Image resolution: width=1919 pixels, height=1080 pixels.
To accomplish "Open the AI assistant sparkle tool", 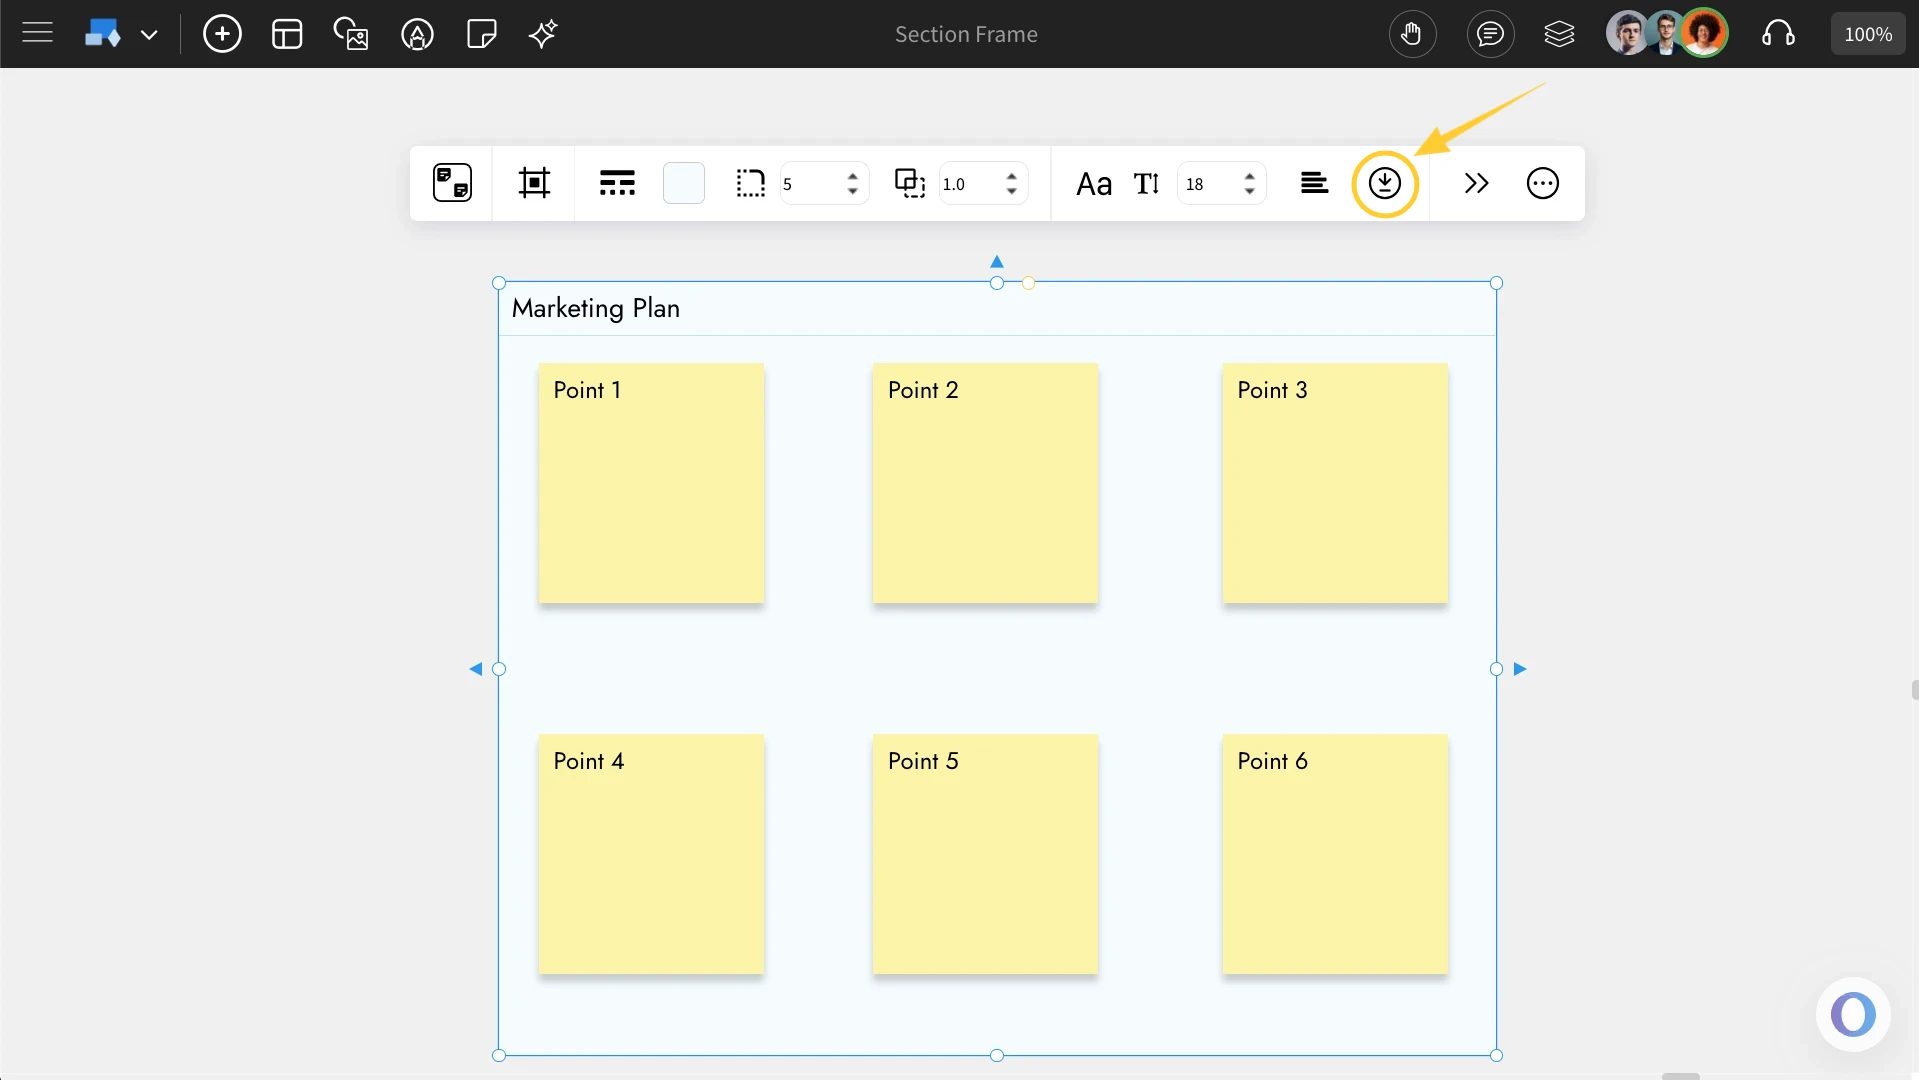I will coord(542,33).
